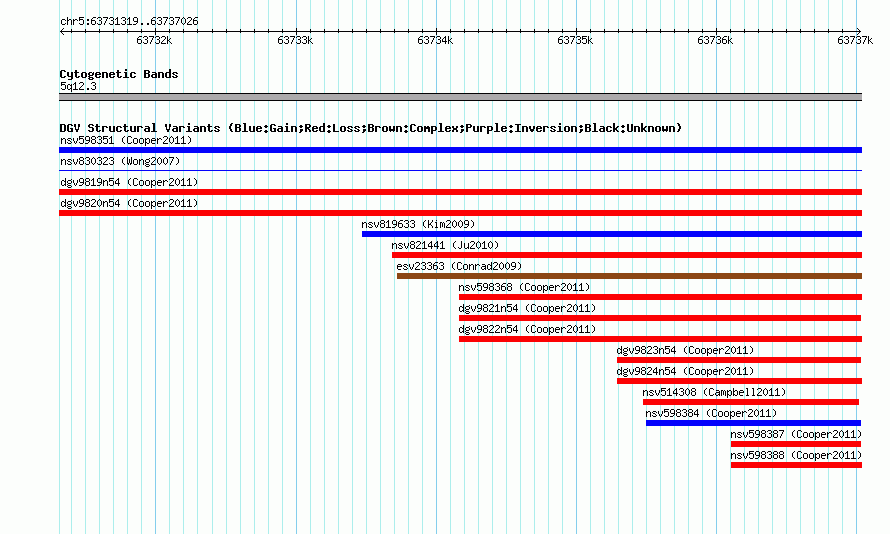Click the nsv830323 (Wong2007) label
Viewport: 890px width, 534px height.
coord(120,161)
